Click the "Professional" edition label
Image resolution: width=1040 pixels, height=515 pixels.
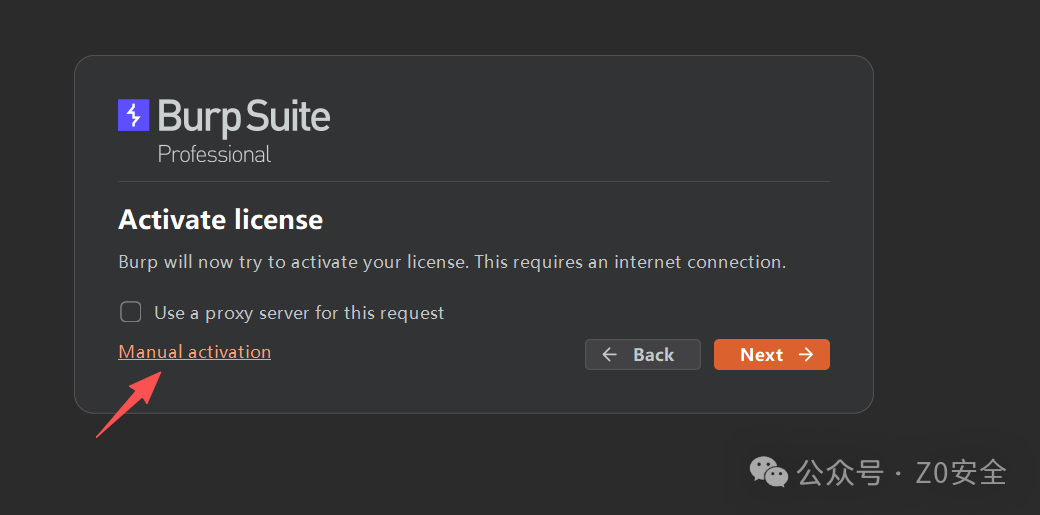(214, 154)
